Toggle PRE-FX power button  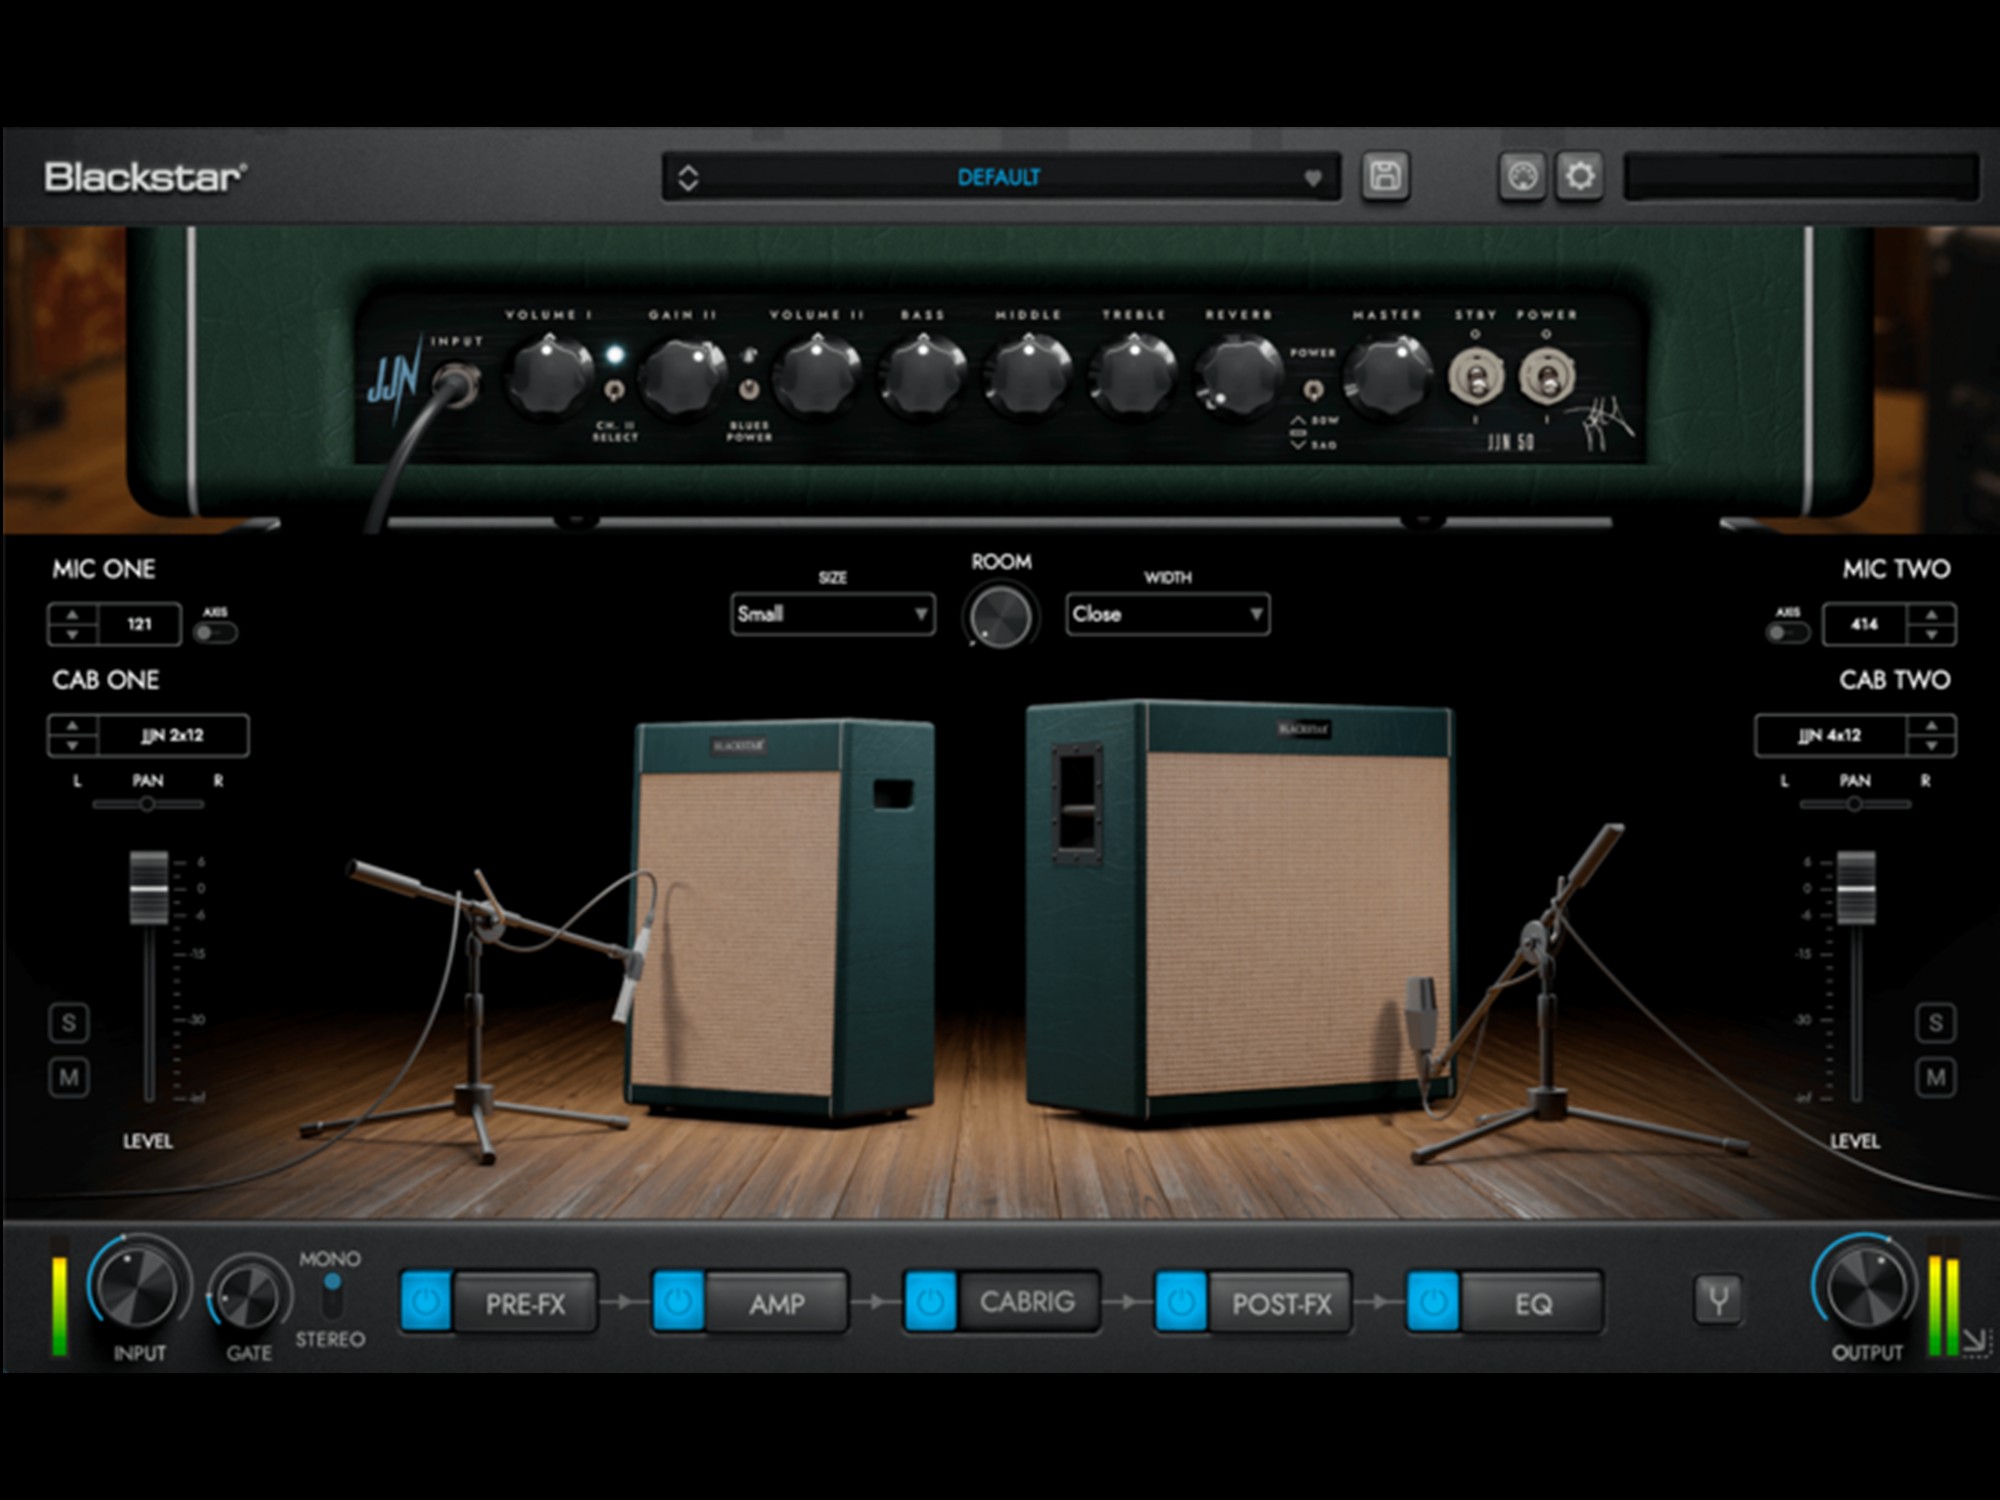click(426, 1301)
